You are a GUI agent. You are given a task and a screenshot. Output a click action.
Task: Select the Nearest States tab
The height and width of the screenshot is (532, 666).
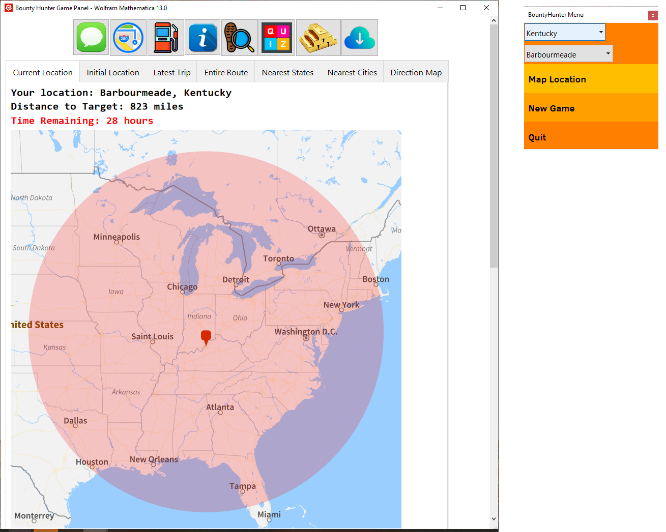(287, 72)
